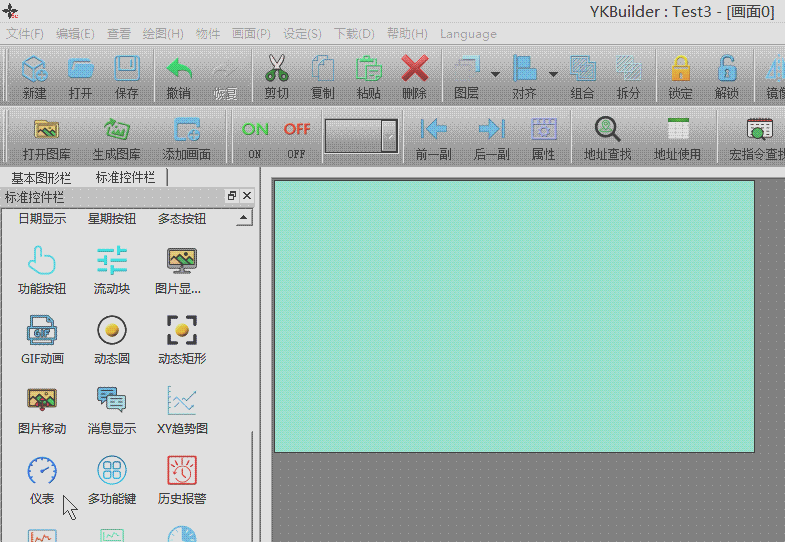Click the teal canvas editing area
This screenshot has width=785, height=542.
[514, 316]
